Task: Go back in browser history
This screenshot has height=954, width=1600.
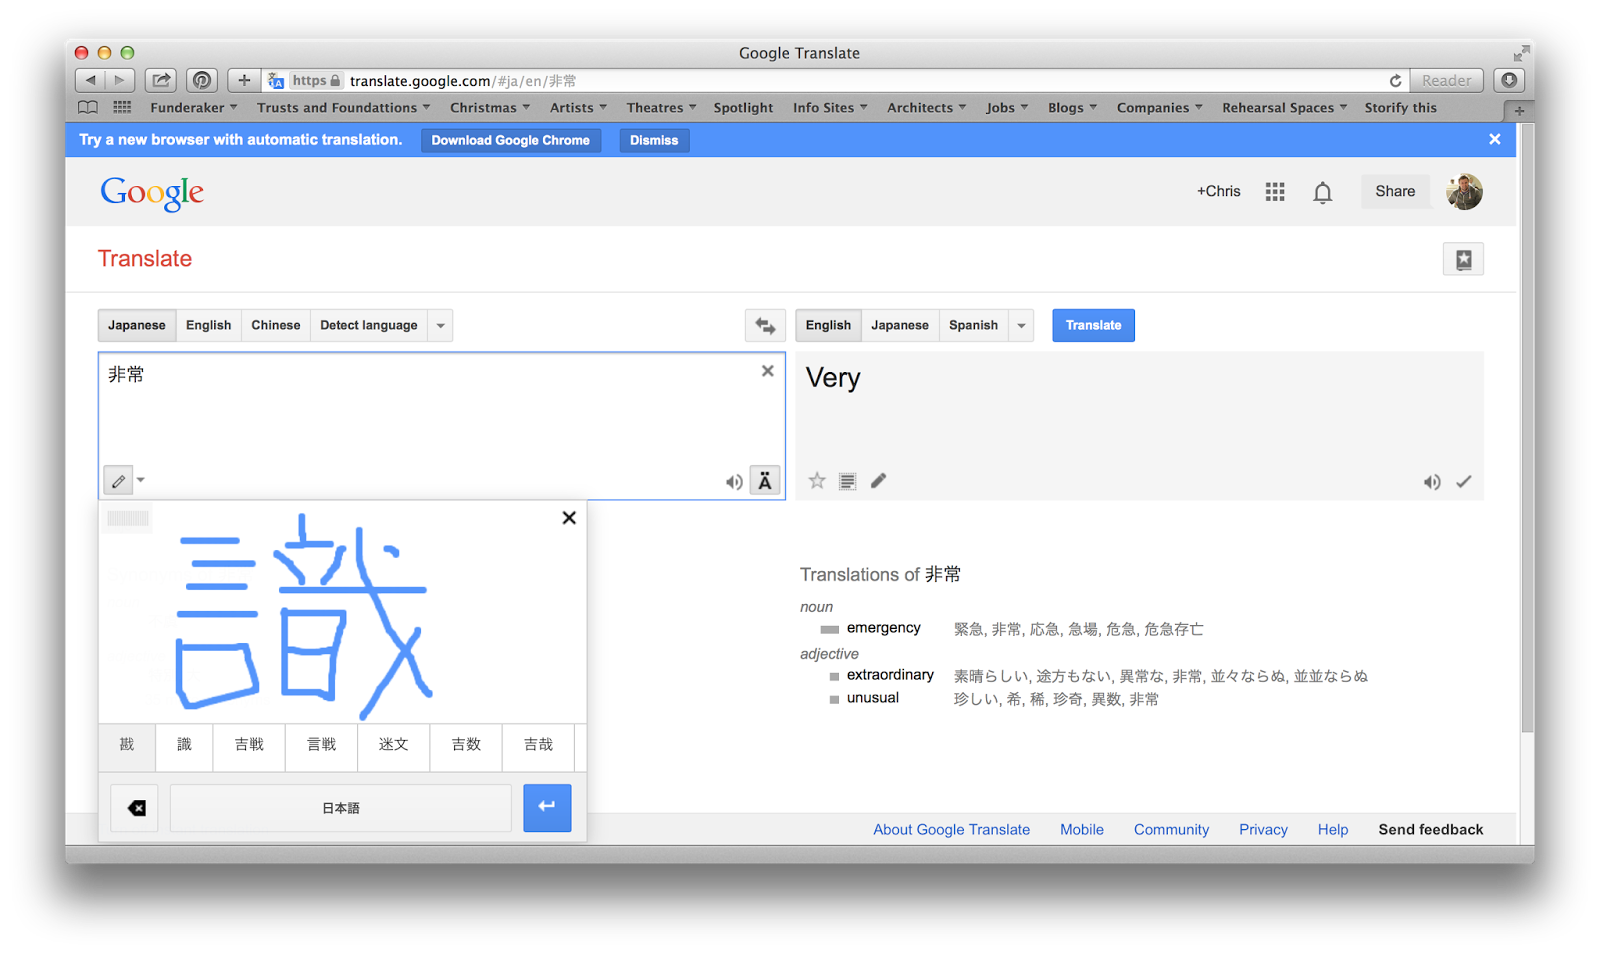Action: [90, 80]
